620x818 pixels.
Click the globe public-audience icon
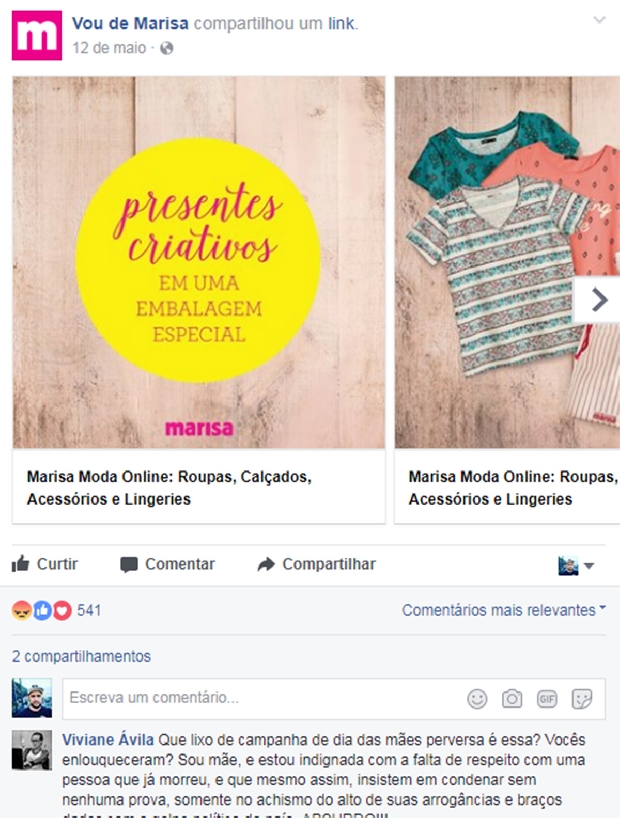coord(167,49)
